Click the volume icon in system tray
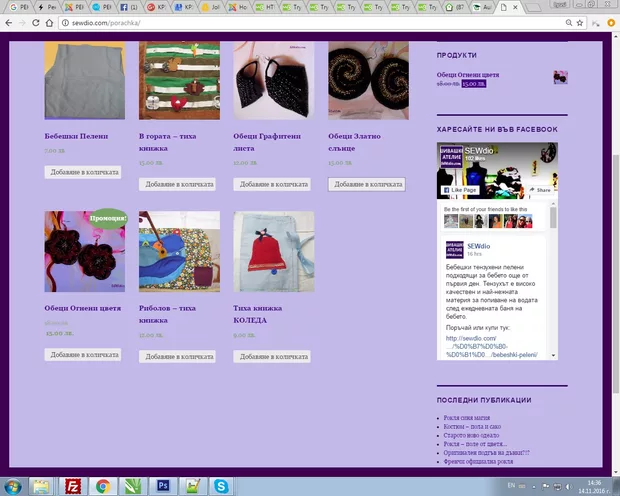The height and width of the screenshot is (496, 620). click(x=569, y=486)
